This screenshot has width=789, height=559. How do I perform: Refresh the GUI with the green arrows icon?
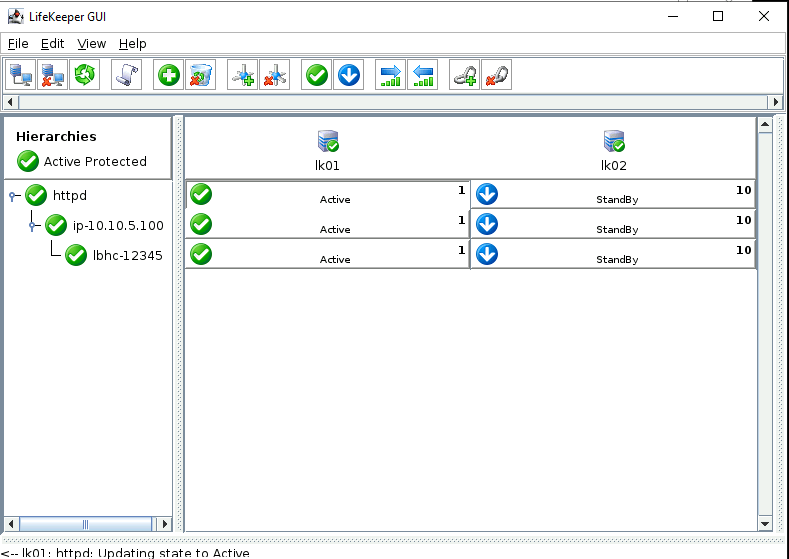click(85, 75)
